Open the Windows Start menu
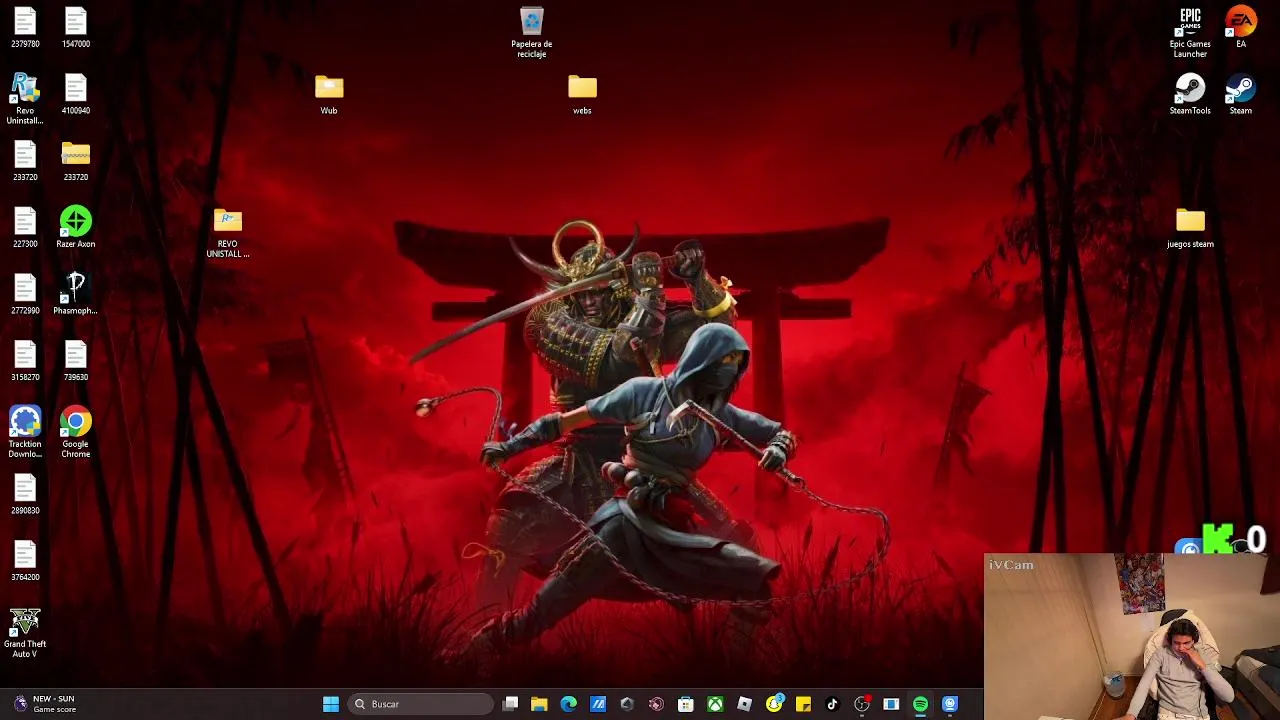 pos(331,704)
